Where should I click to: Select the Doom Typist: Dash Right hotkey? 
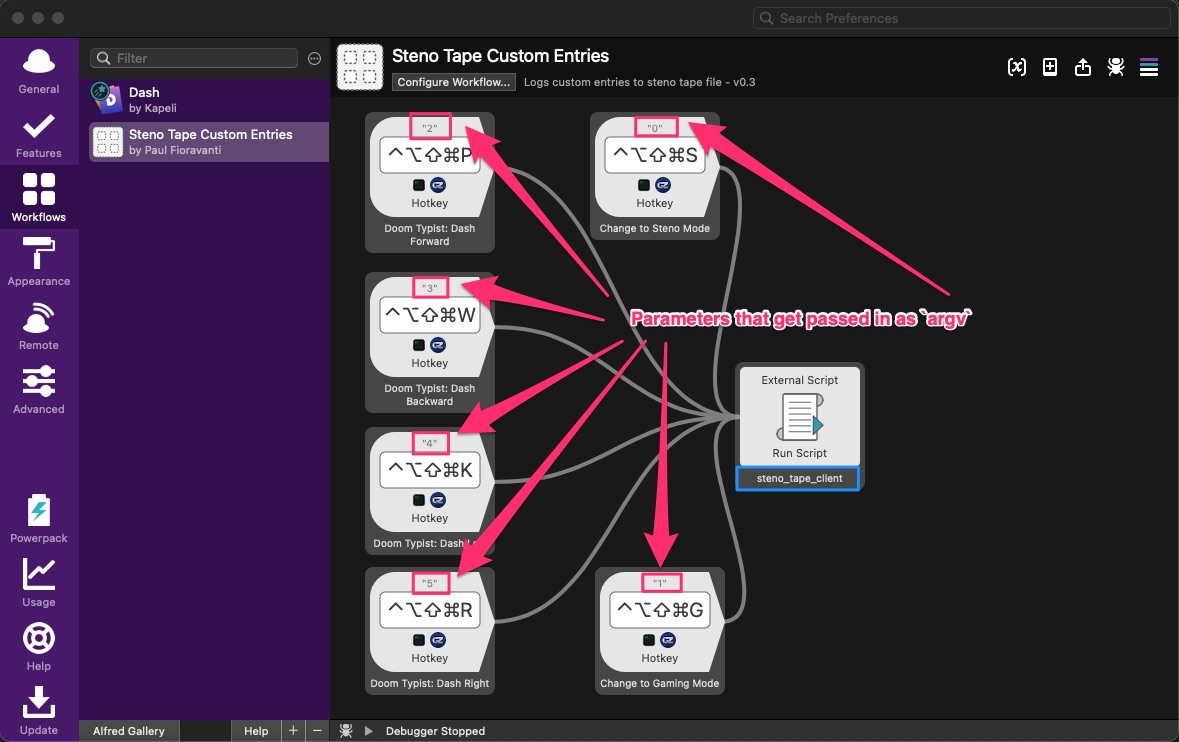[429, 631]
